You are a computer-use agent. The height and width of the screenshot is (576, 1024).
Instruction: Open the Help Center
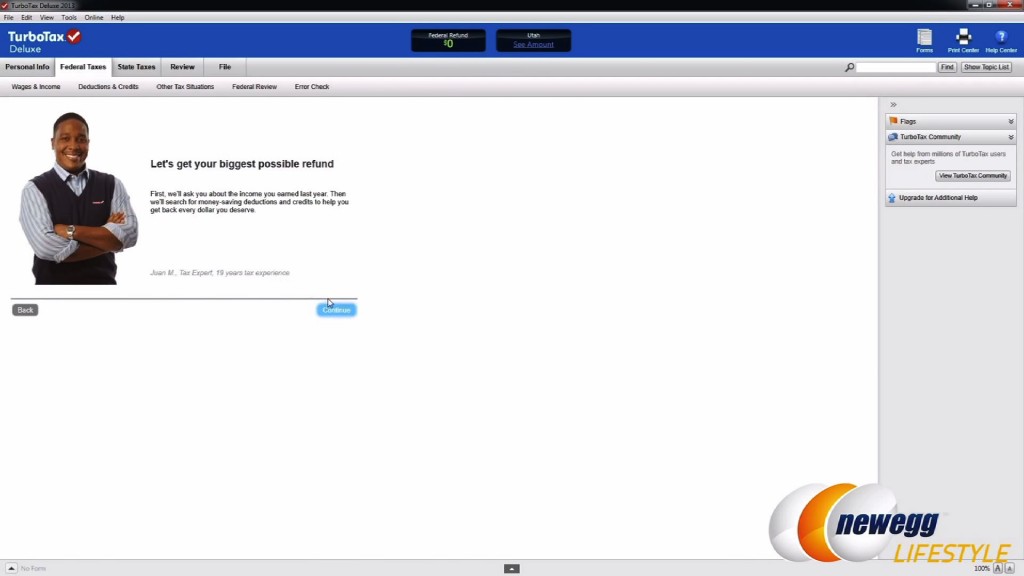(x=1001, y=40)
